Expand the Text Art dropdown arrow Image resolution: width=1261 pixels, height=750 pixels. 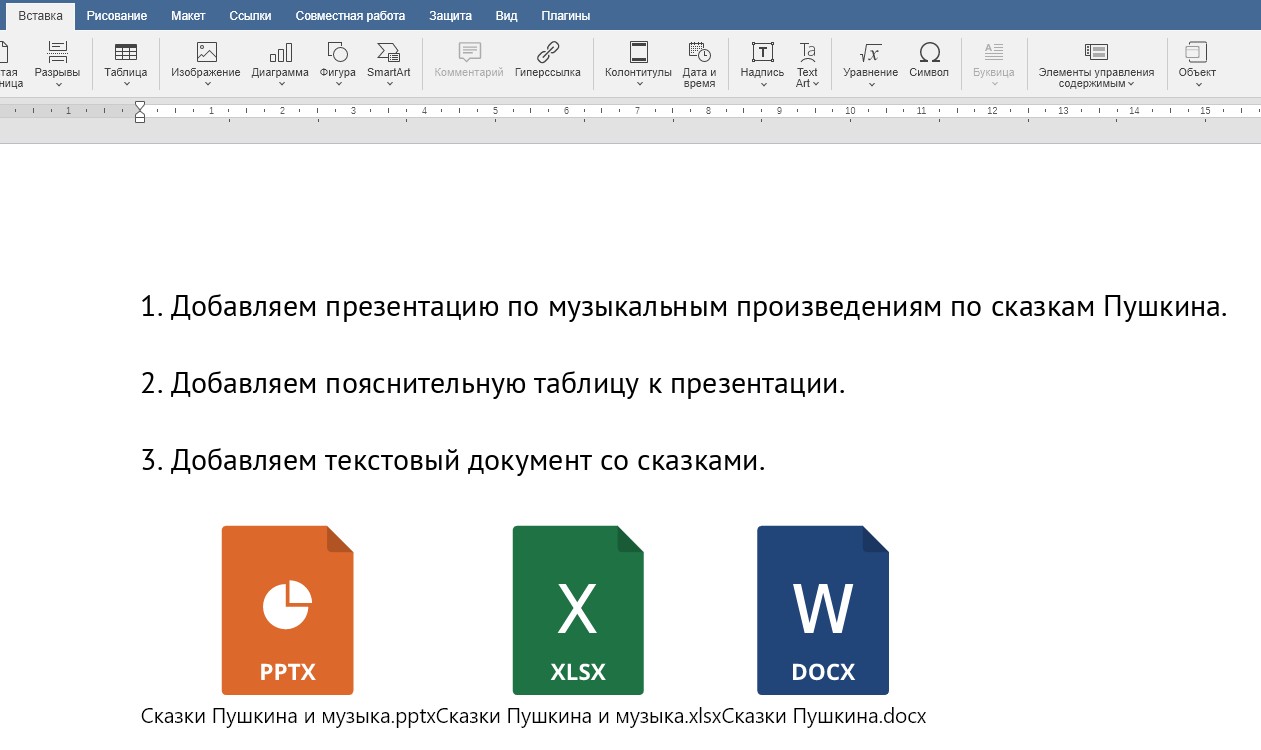pos(816,84)
